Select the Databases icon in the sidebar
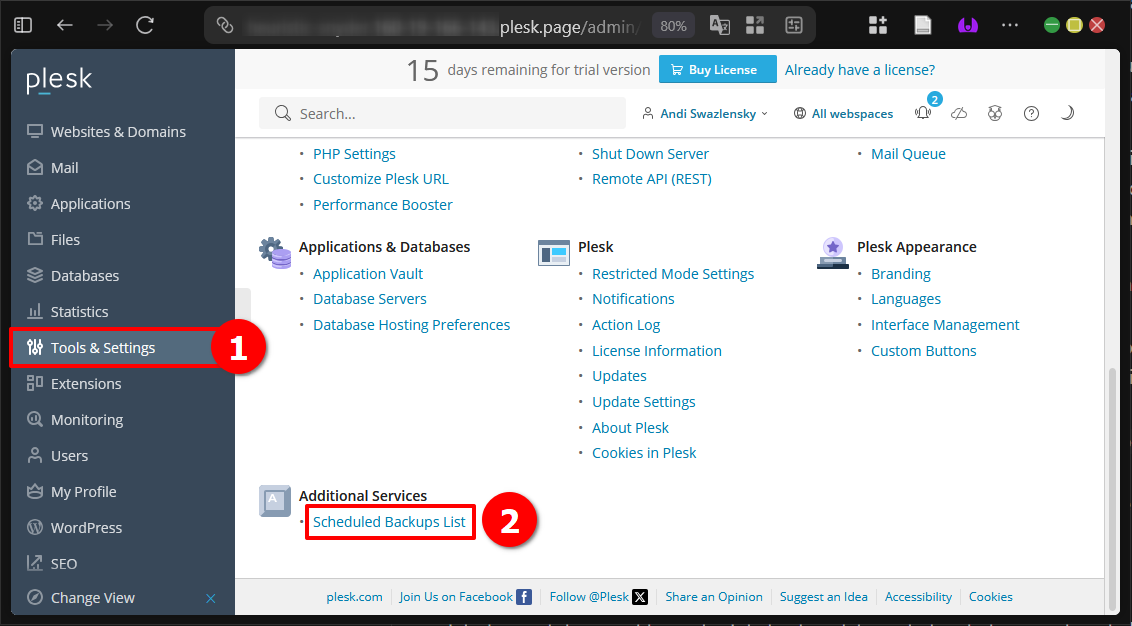Image resolution: width=1132 pixels, height=626 pixels. tap(35, 275)
